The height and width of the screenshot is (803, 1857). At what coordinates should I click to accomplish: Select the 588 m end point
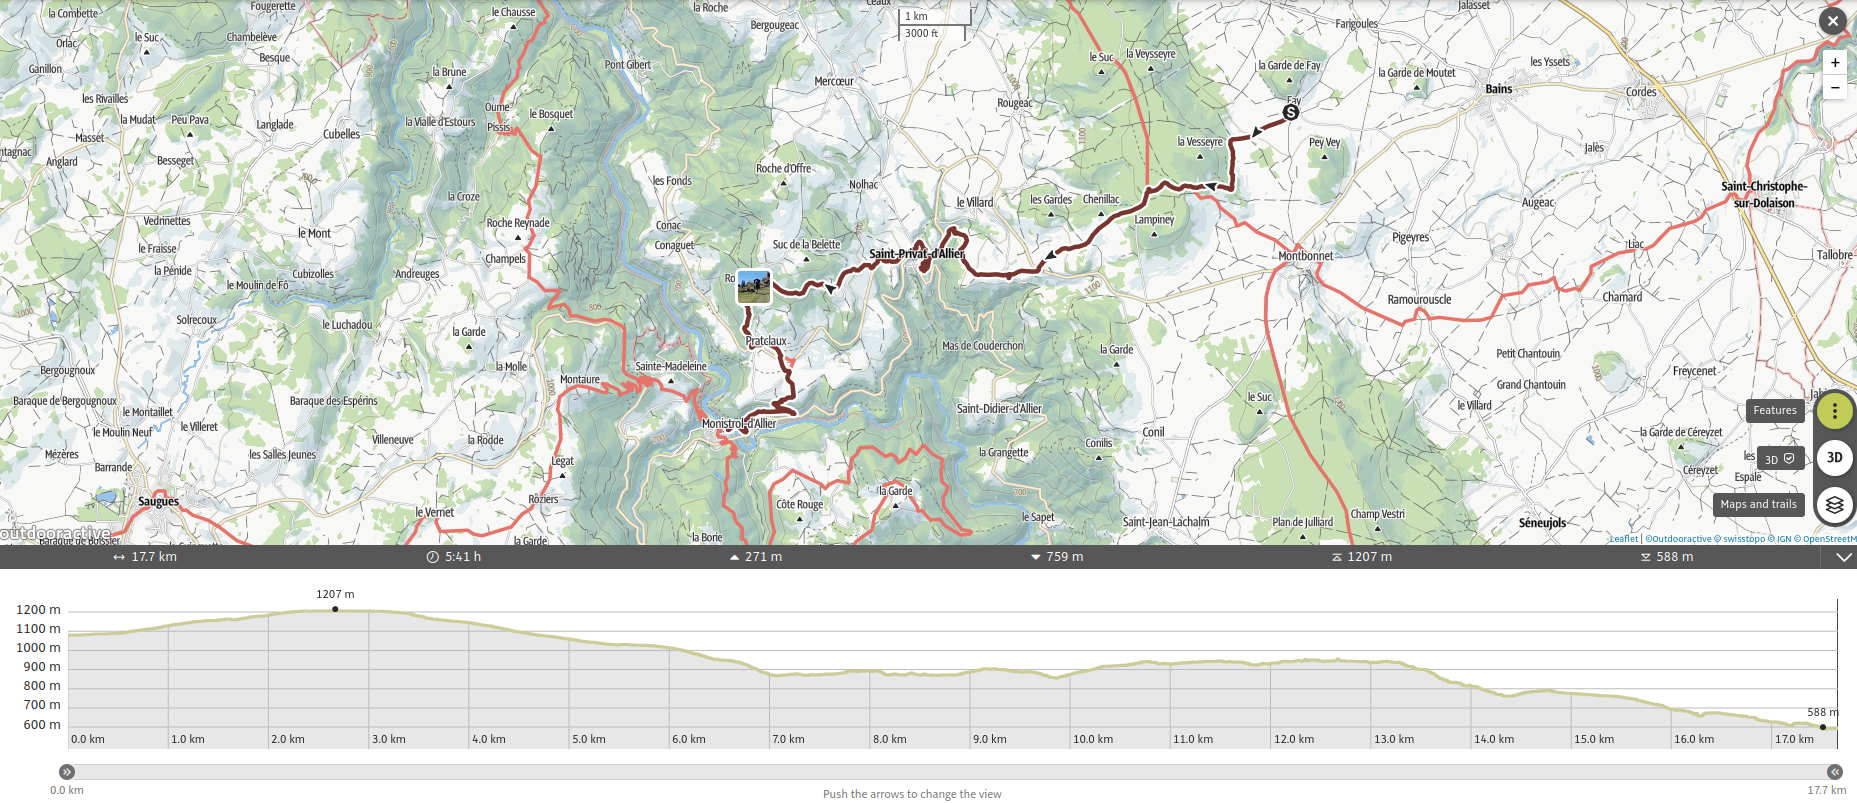1822,727
